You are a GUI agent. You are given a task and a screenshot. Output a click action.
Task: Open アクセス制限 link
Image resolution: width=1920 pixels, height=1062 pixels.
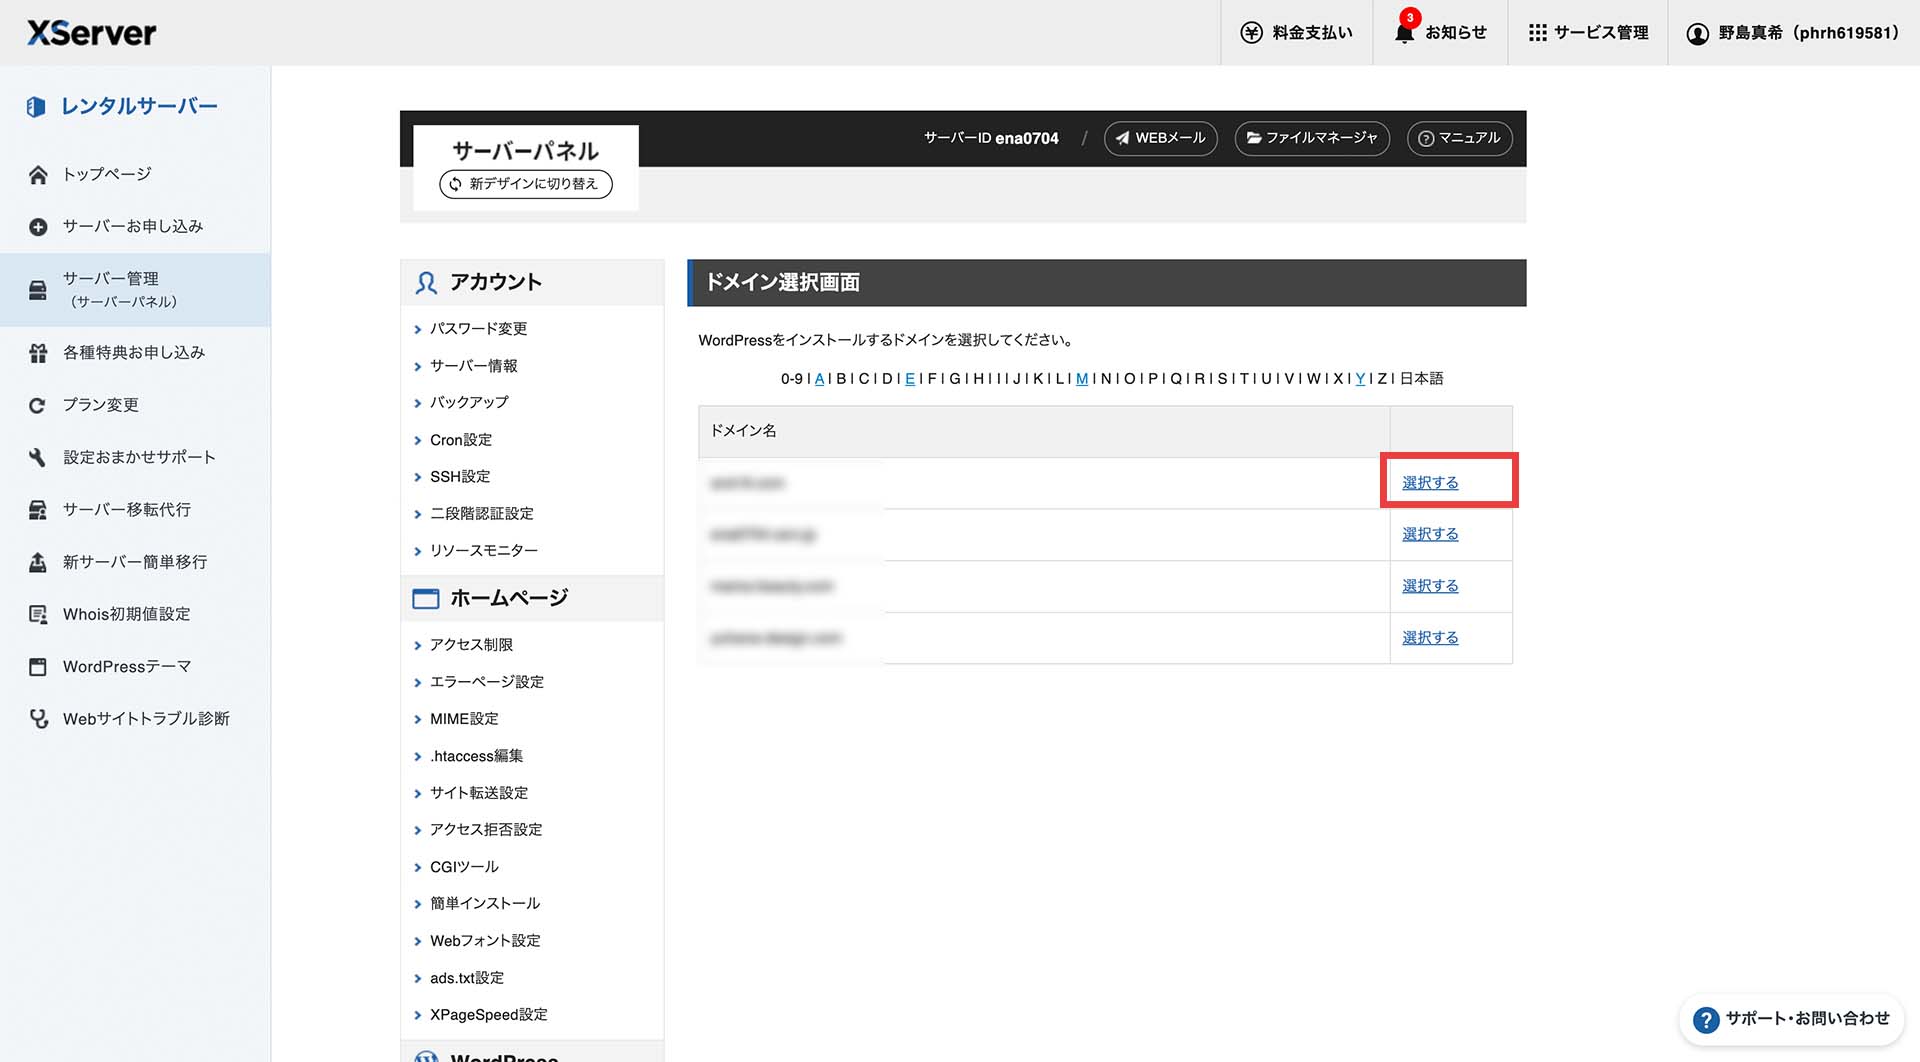click(x=471, y=645)
